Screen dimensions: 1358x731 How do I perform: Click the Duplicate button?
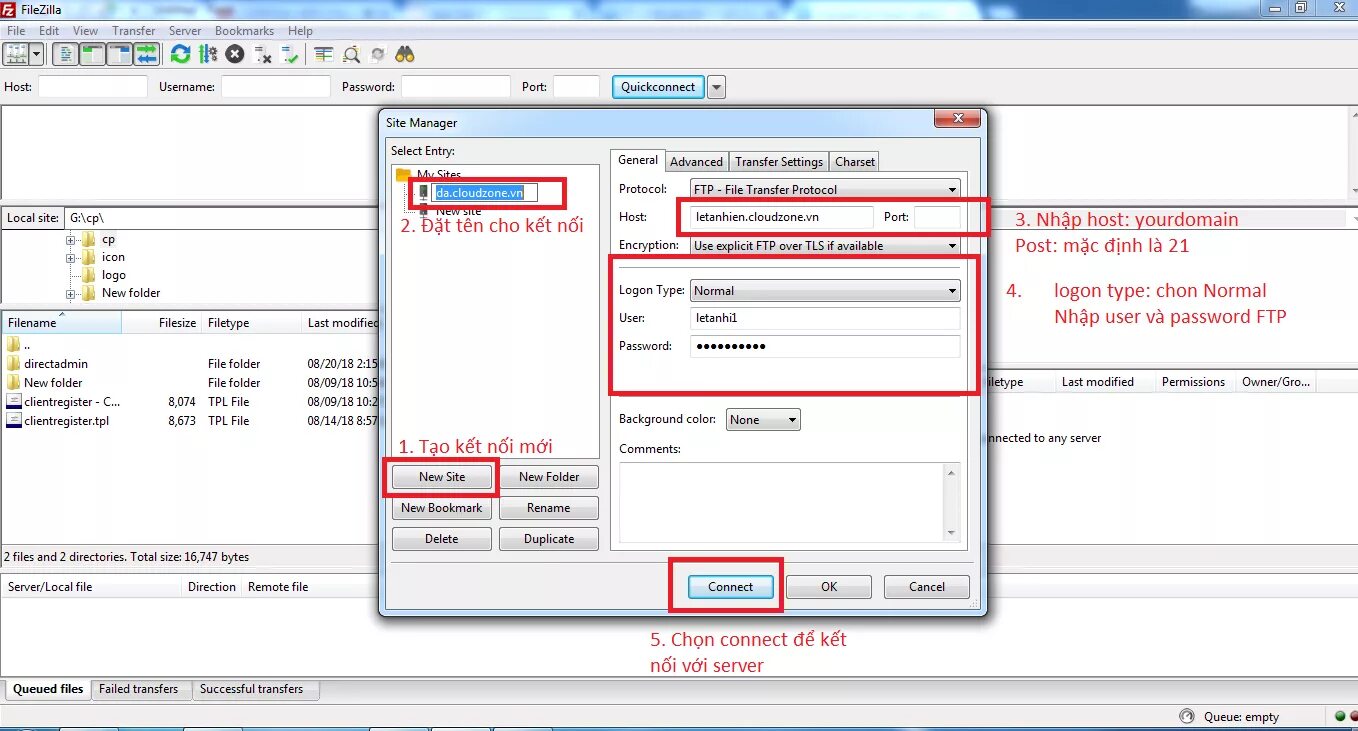549,539
